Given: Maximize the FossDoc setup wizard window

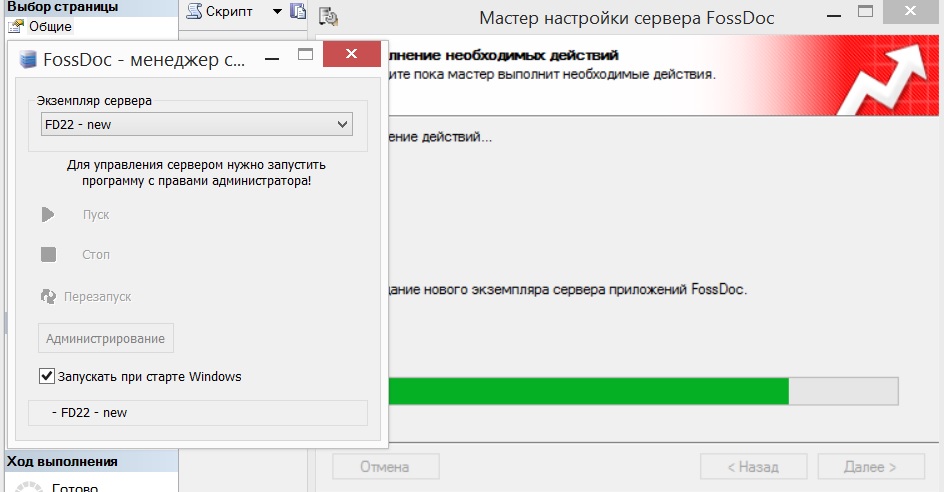Looking at the screenshot, I should point(866,11).
